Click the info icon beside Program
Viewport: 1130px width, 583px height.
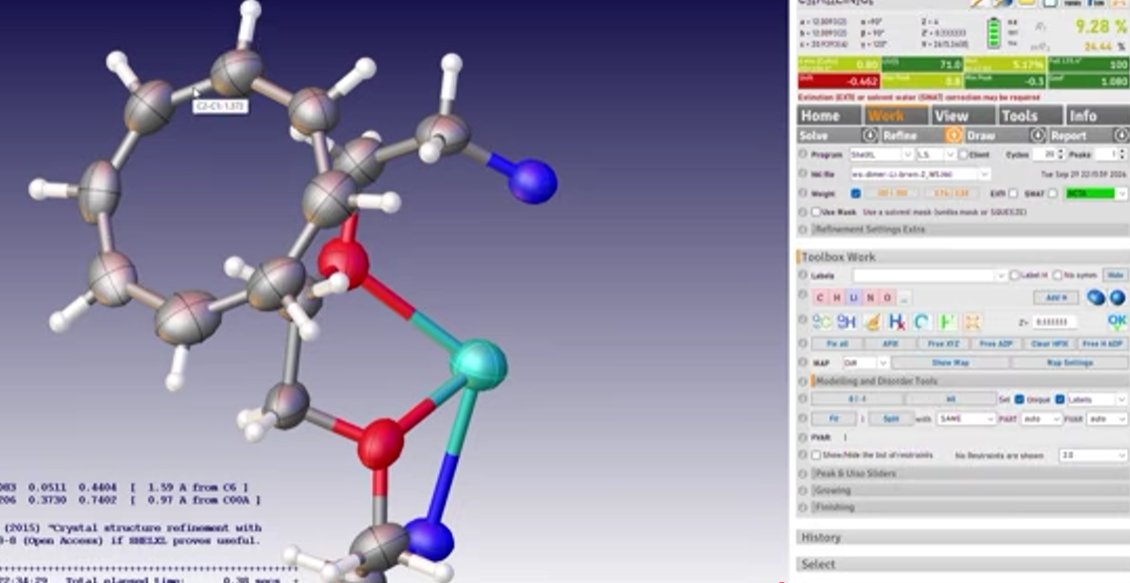coord(803,154)
